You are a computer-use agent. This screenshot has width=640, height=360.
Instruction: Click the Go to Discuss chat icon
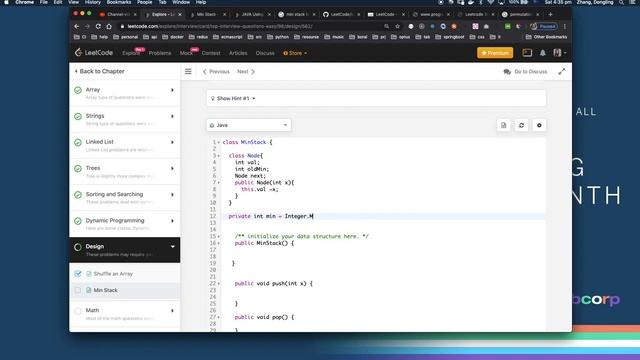click(x=507, y=72)
